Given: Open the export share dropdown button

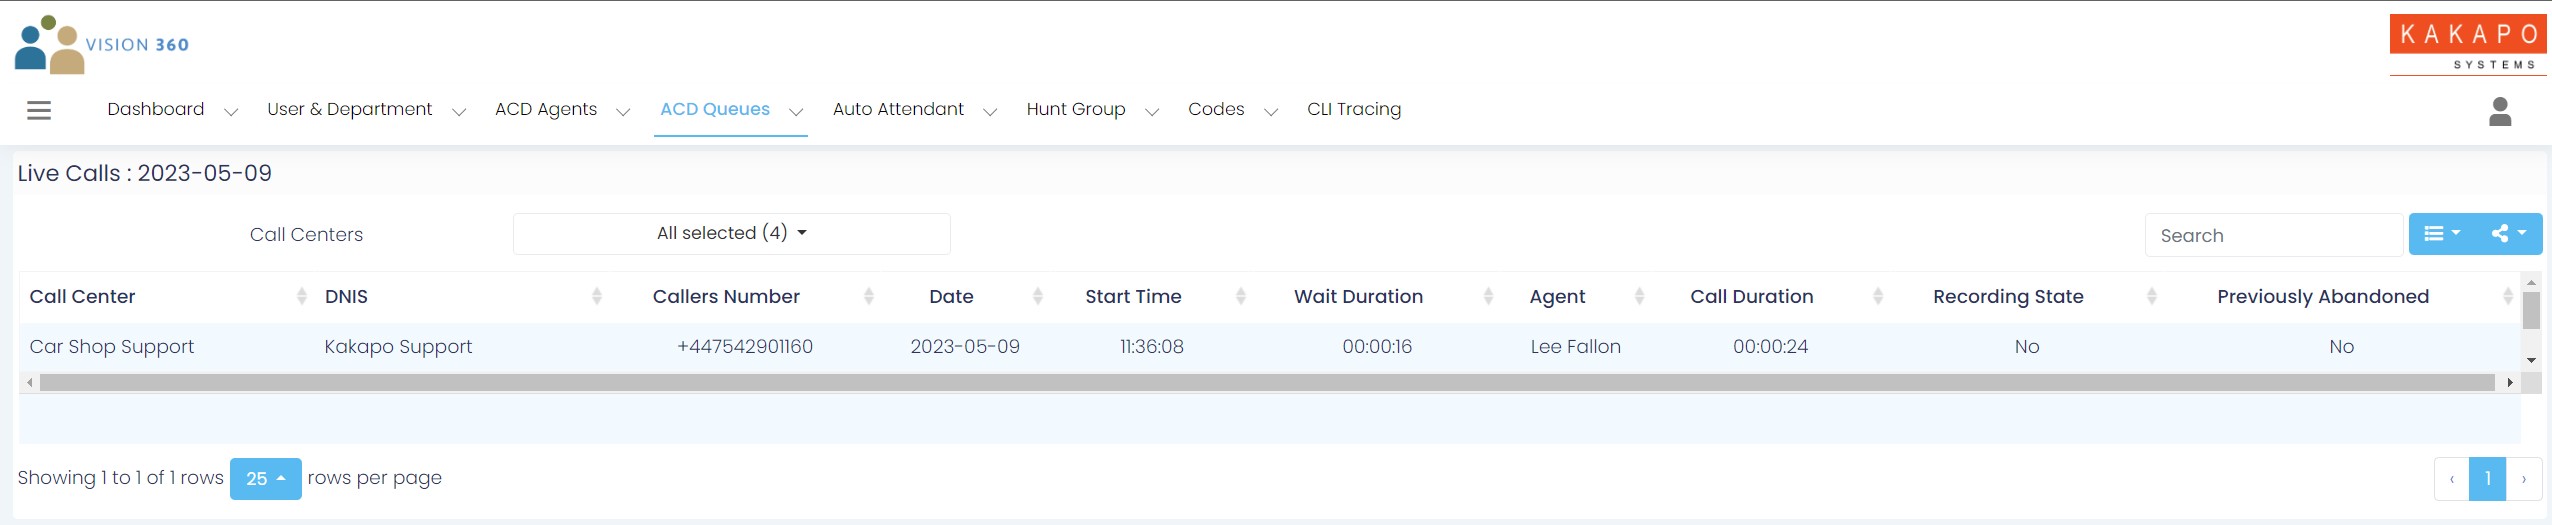Looking at the screenshot, I should coord(2508,234).
